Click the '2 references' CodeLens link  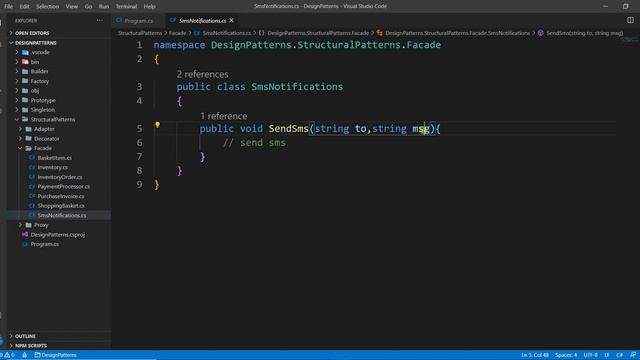click(202, 74)
